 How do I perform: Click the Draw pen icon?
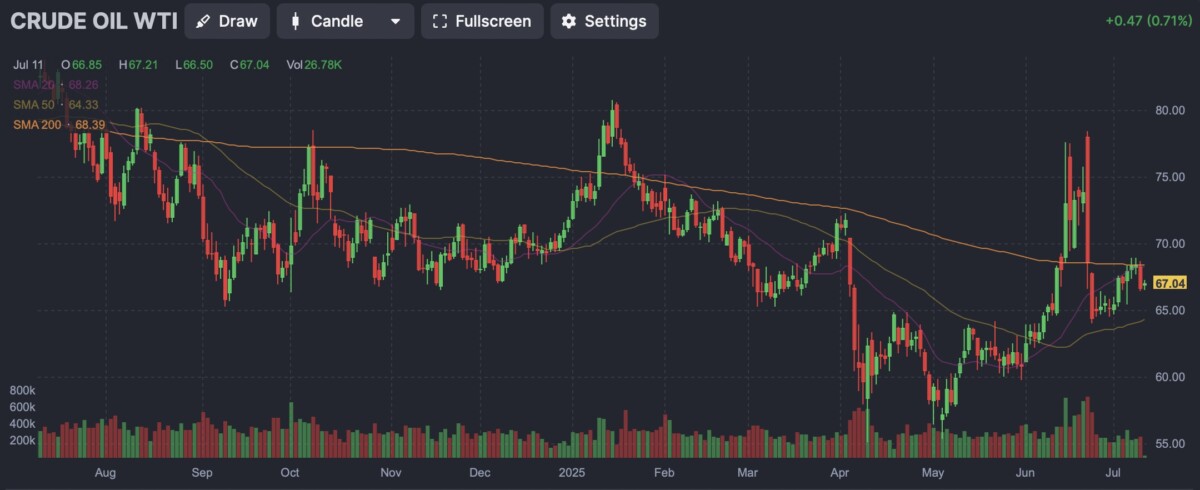203,21
